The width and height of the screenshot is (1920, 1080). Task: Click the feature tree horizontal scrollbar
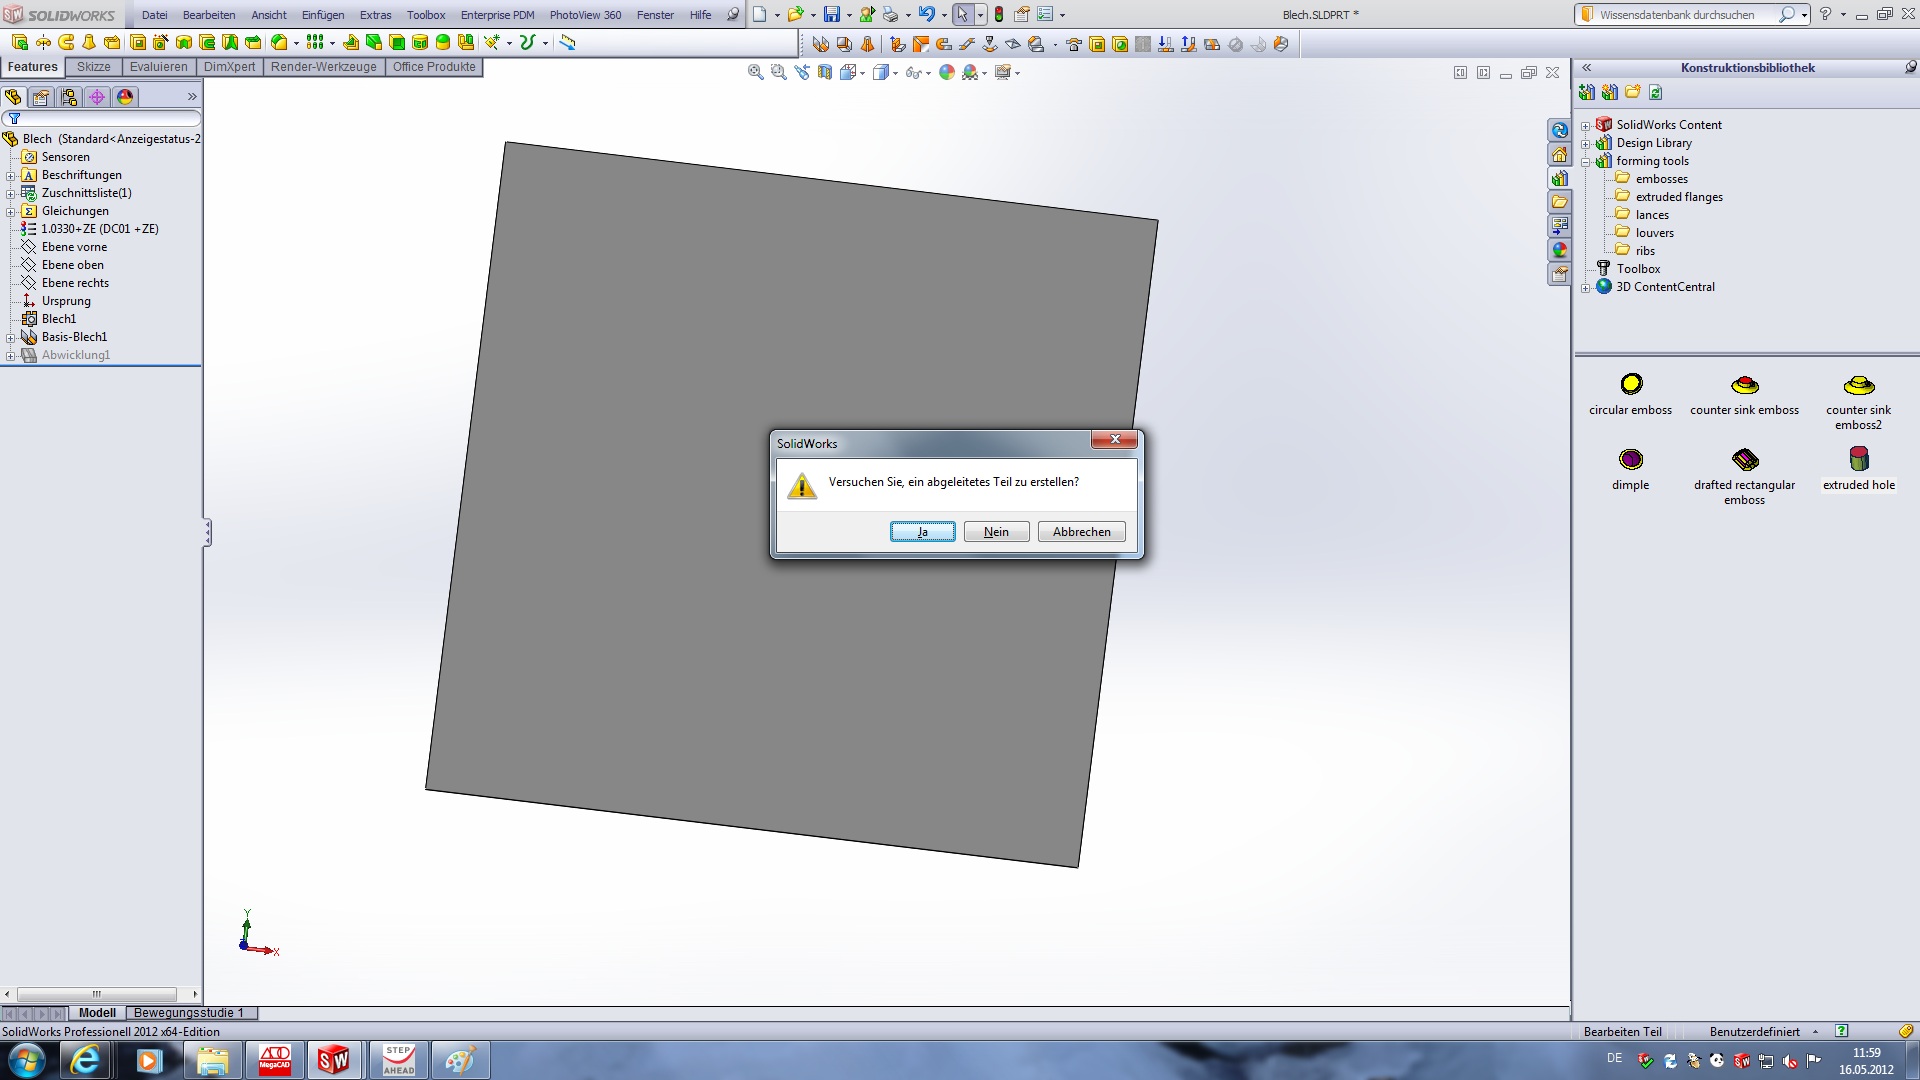(97, 994)
